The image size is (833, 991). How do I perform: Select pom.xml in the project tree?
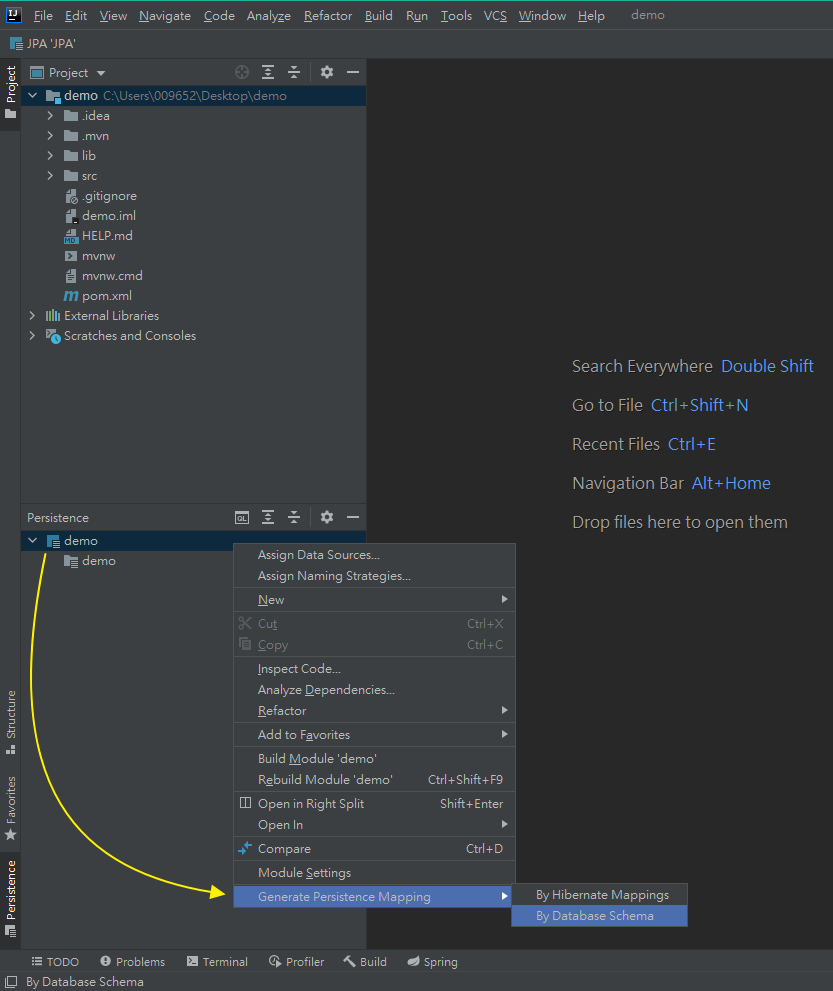106,296
